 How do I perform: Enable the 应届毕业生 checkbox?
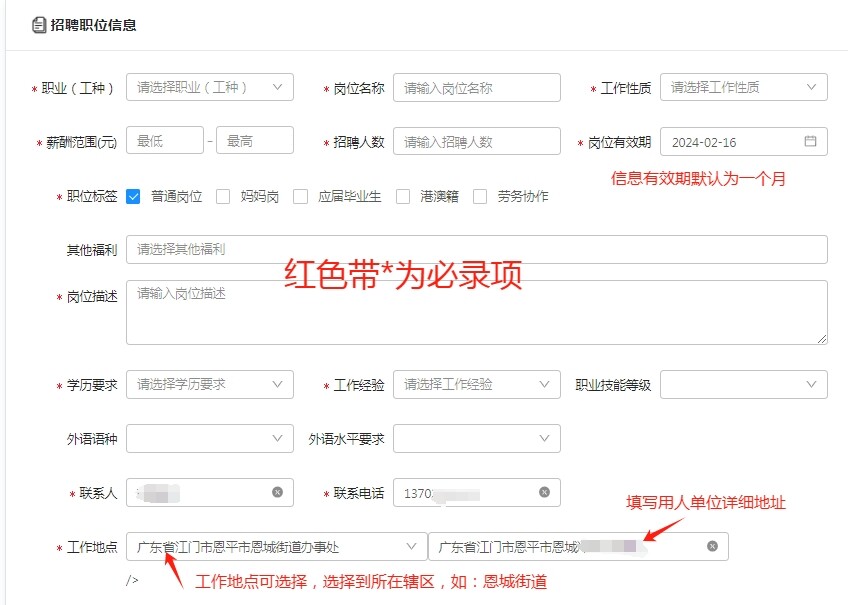(300, 197)
